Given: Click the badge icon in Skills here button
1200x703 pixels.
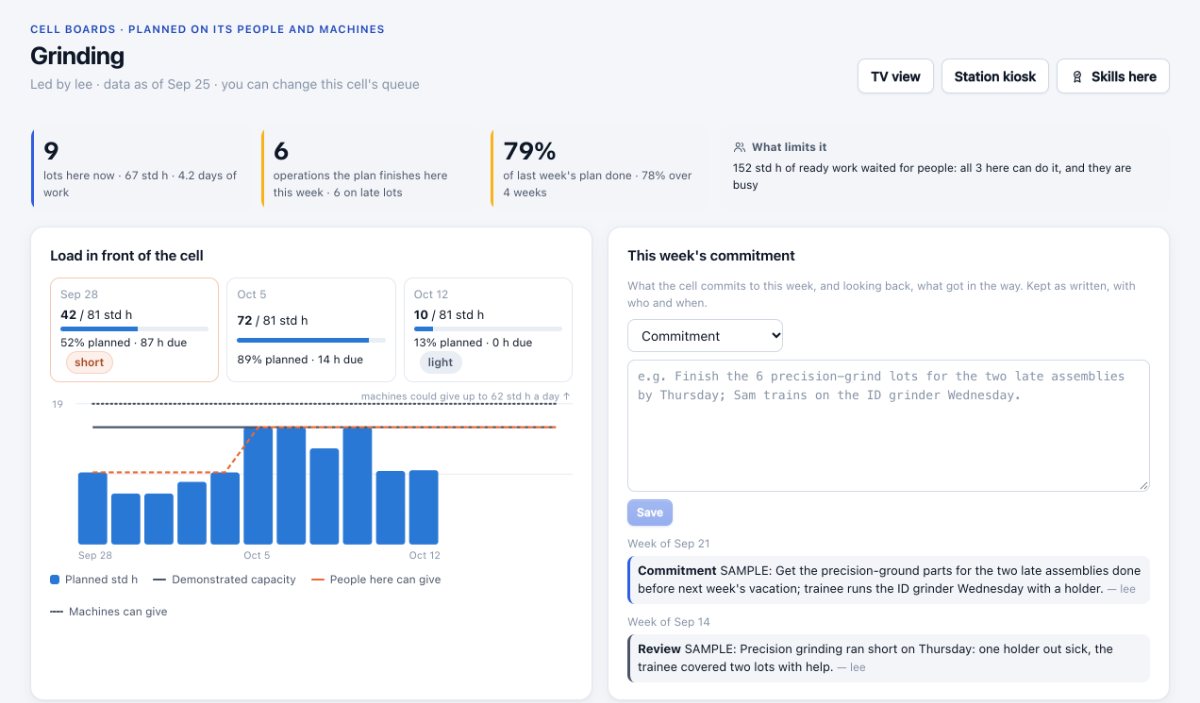Looking at the screenshot, I should point(1077,77).
